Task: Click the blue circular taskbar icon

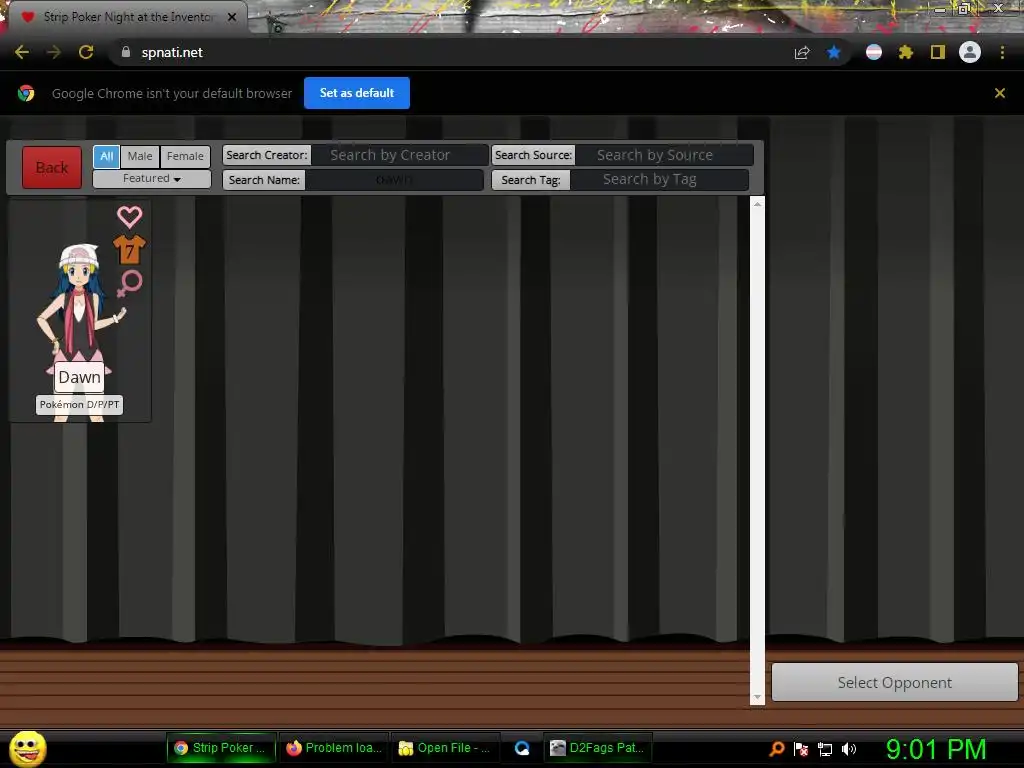Action: 522,748
